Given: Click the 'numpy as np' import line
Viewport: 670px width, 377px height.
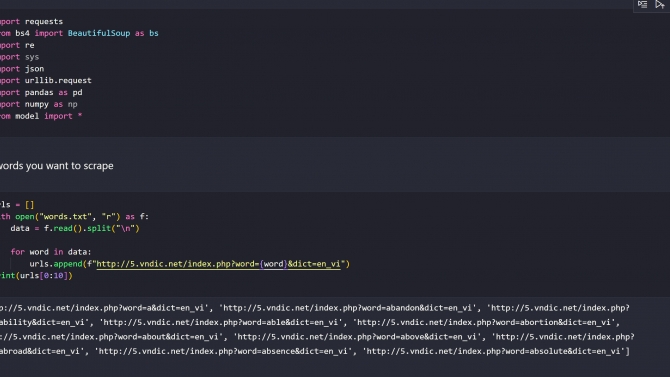Looking at the screenshot, I should click(39, 104).
